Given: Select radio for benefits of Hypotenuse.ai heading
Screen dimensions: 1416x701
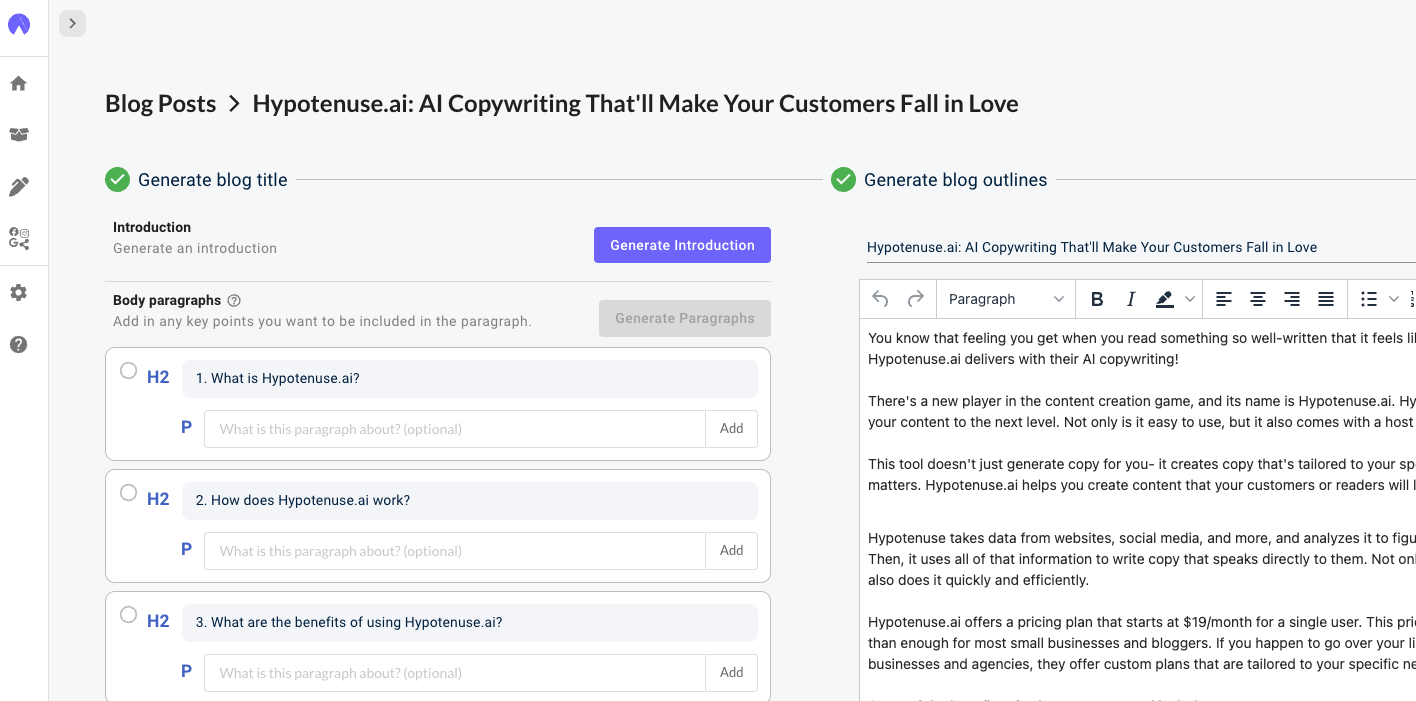Looking at the screenshot, I should [128, 615].
